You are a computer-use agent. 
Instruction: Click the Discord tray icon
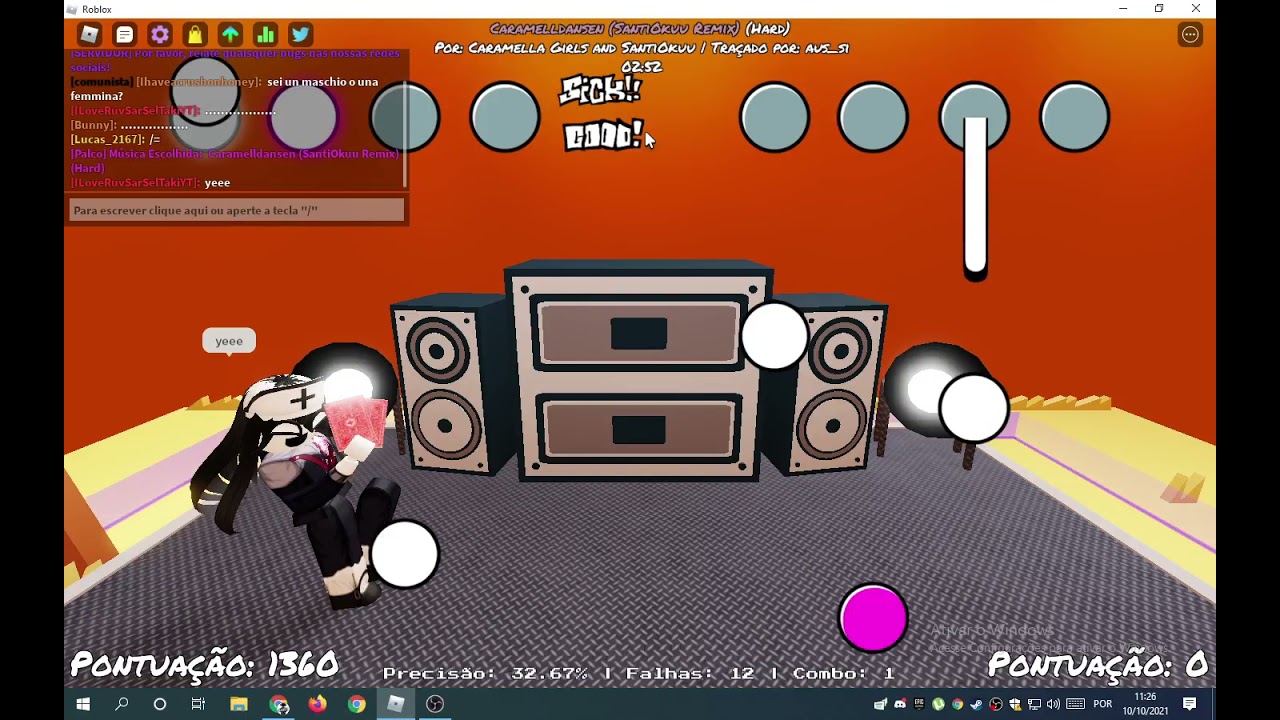[900, 704]
